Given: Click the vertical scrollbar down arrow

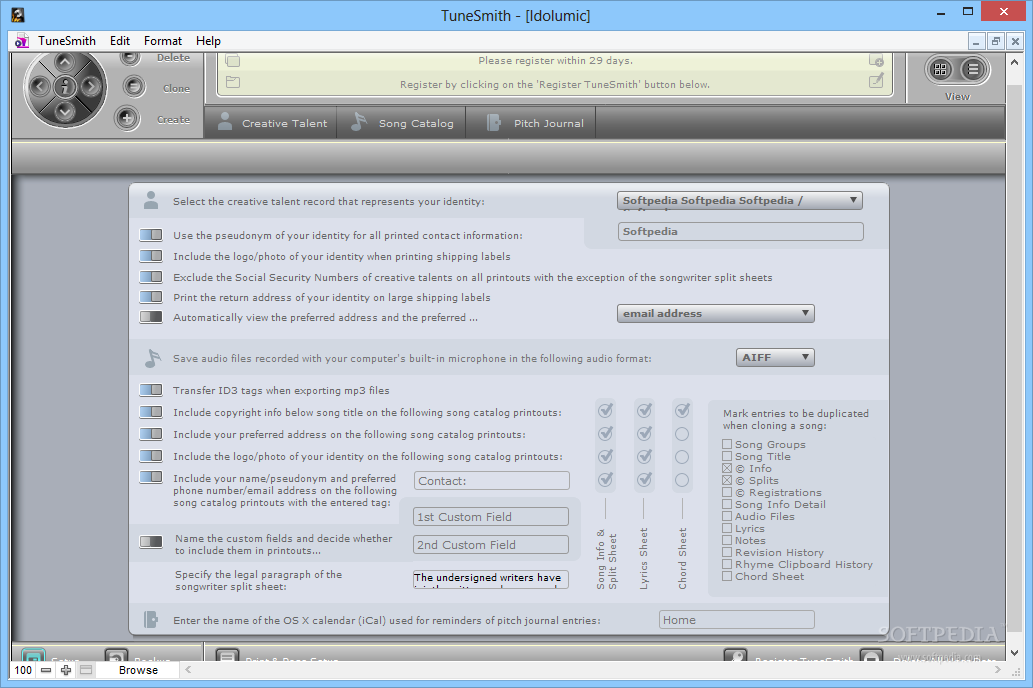Looking at the screenshot, I should pyautogui.click(x=1015, y=652).
